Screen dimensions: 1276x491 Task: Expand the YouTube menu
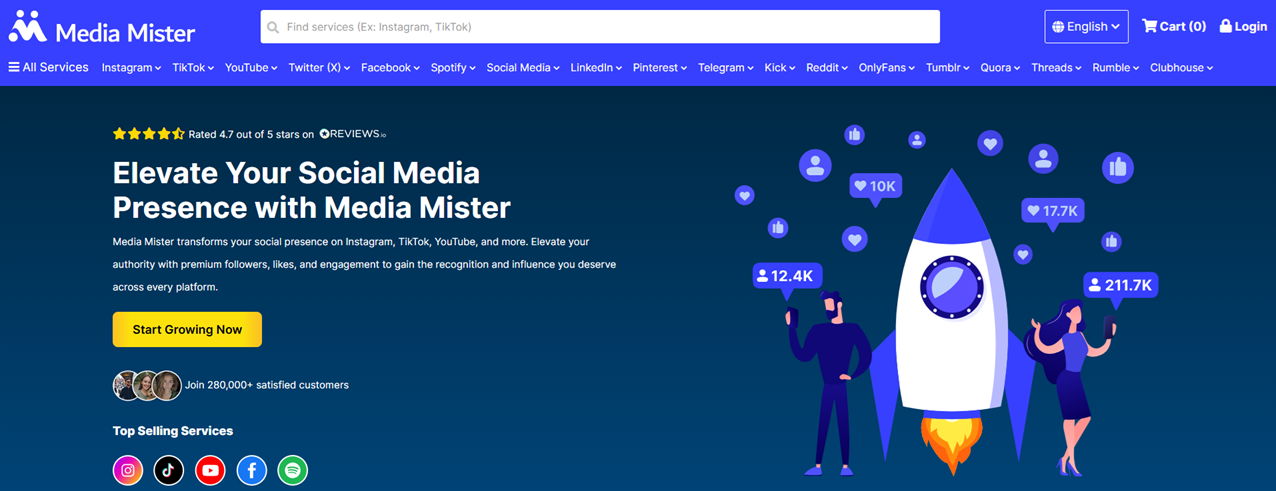[251, 68]
